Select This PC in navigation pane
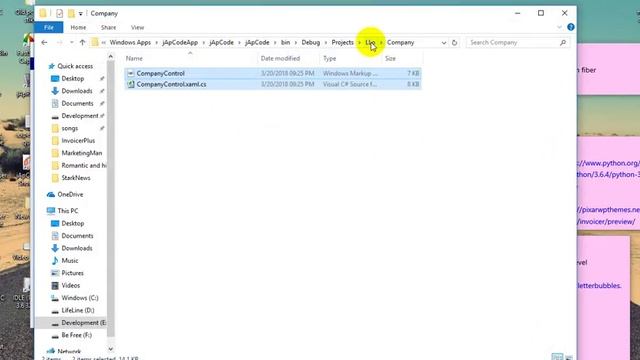The height and width of the screenshot is (360, 640). 67,211
